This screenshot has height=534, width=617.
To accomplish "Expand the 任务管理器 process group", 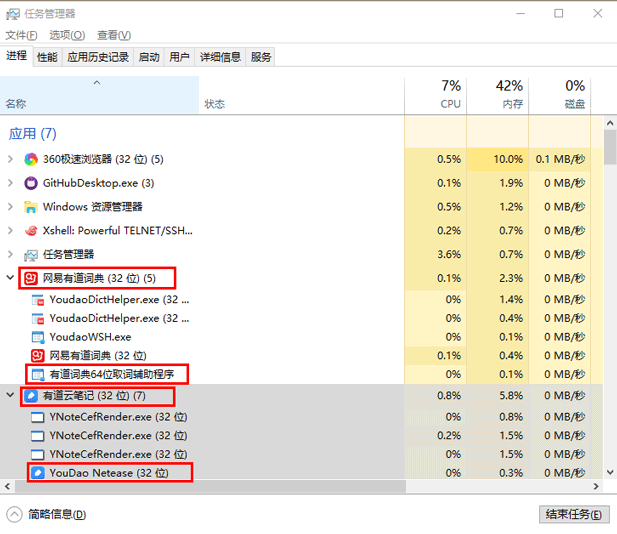I will (11, 255).
